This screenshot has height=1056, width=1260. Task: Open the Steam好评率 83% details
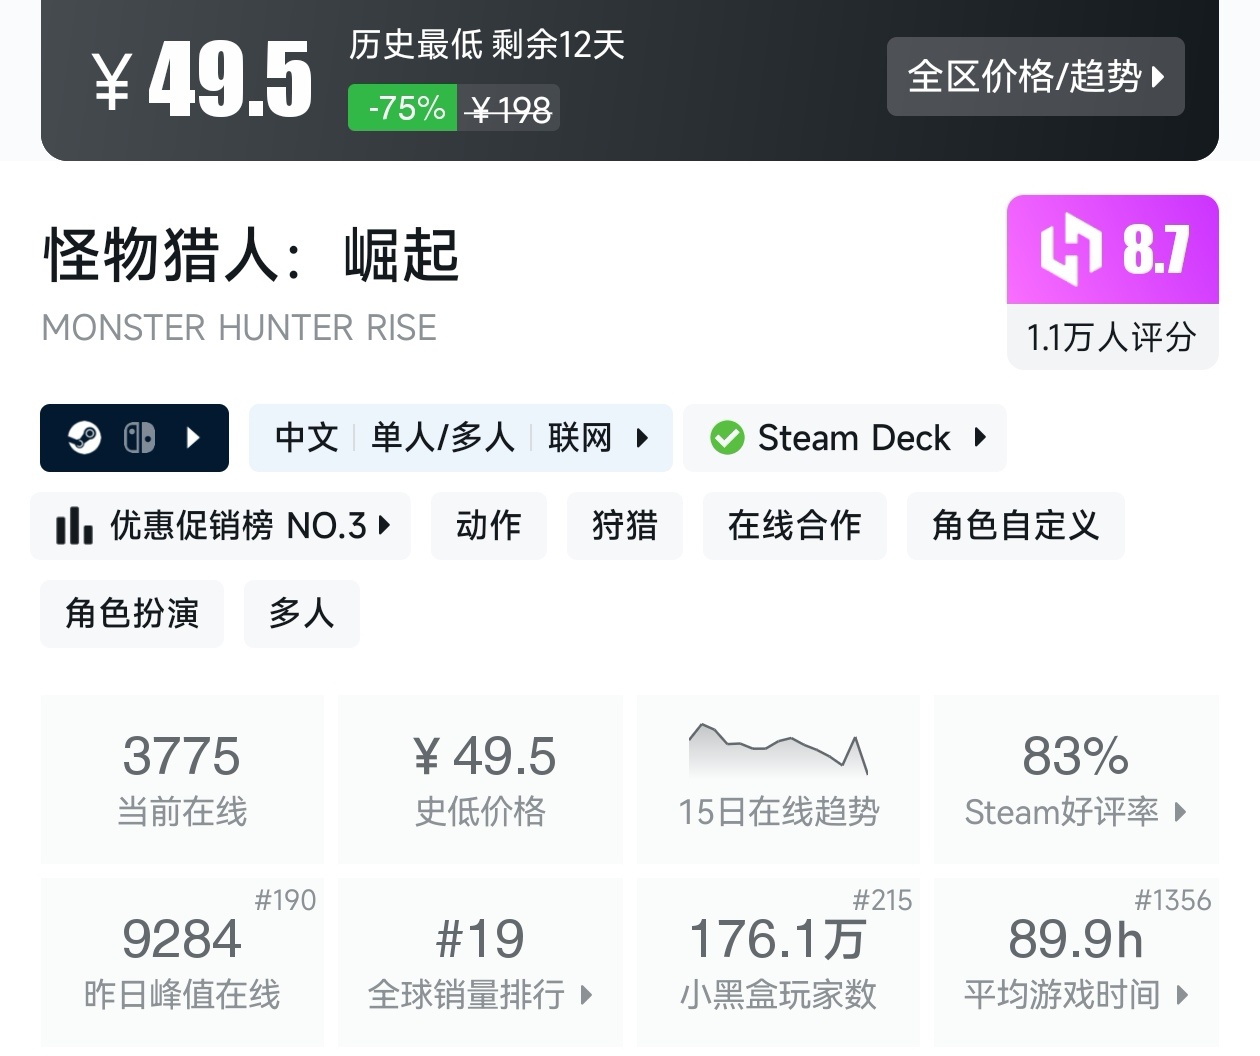[x=1076, y=781]
